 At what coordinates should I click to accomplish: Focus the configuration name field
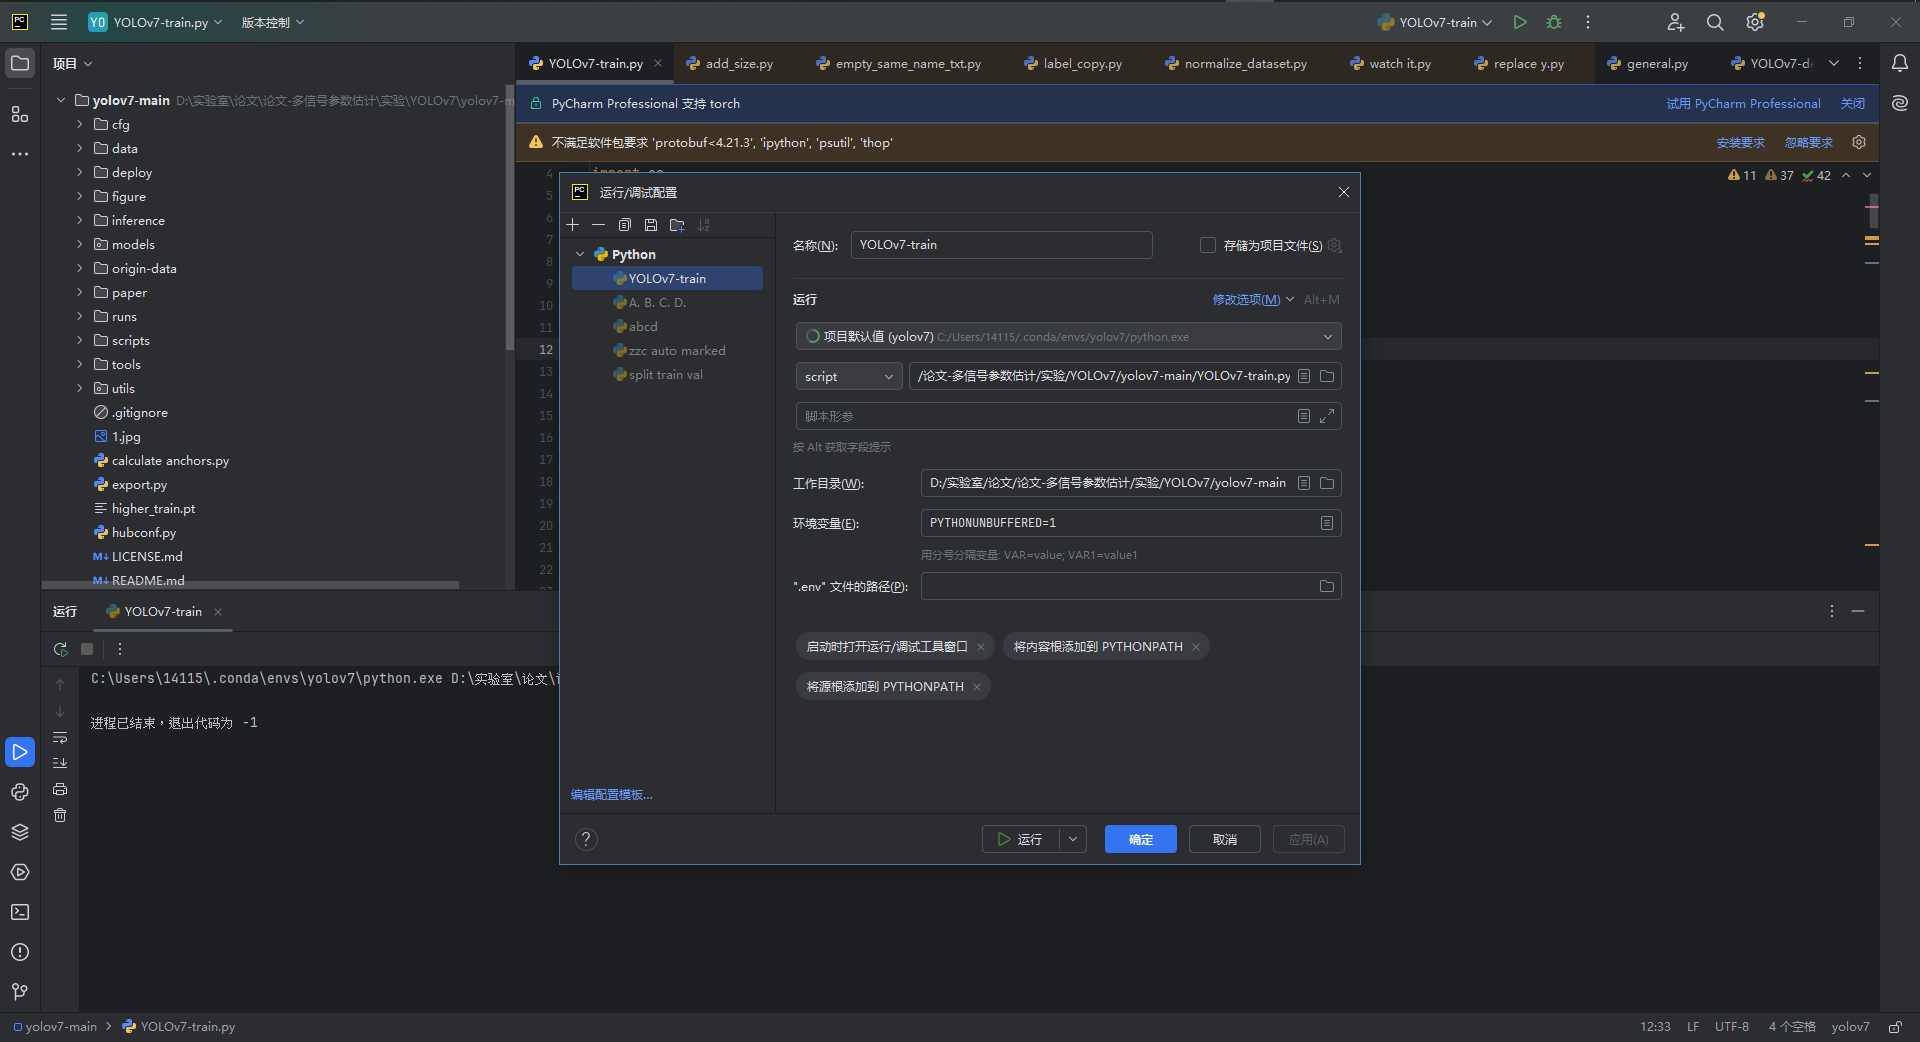(x=1001, y=245)
